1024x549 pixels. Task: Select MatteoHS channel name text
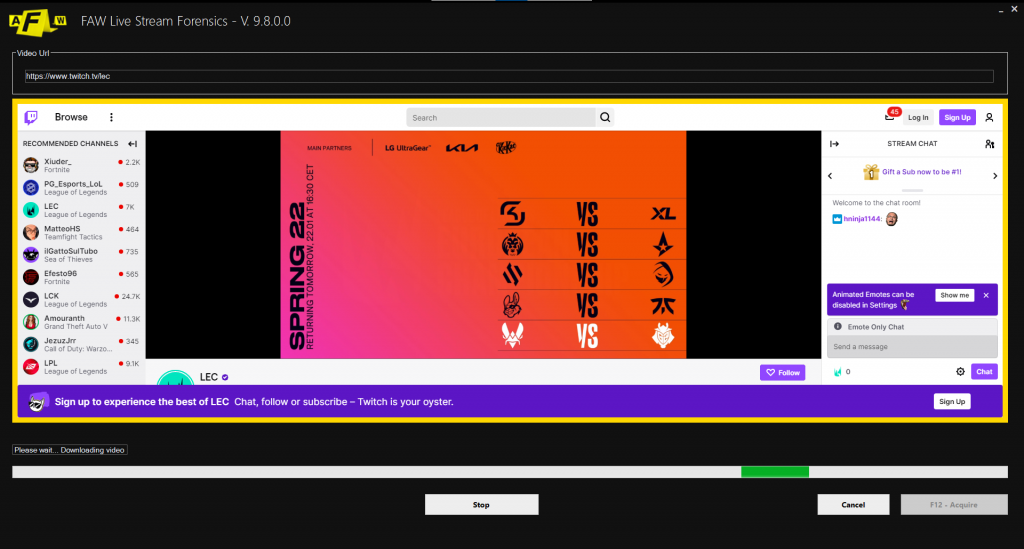click(62, 228)
